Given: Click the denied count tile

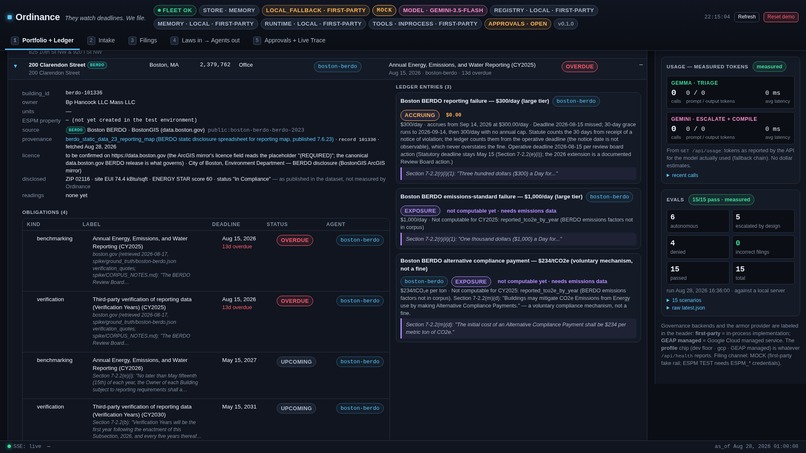Looking at the screenshot, I should pyautogui.click(x=698, y=247).
